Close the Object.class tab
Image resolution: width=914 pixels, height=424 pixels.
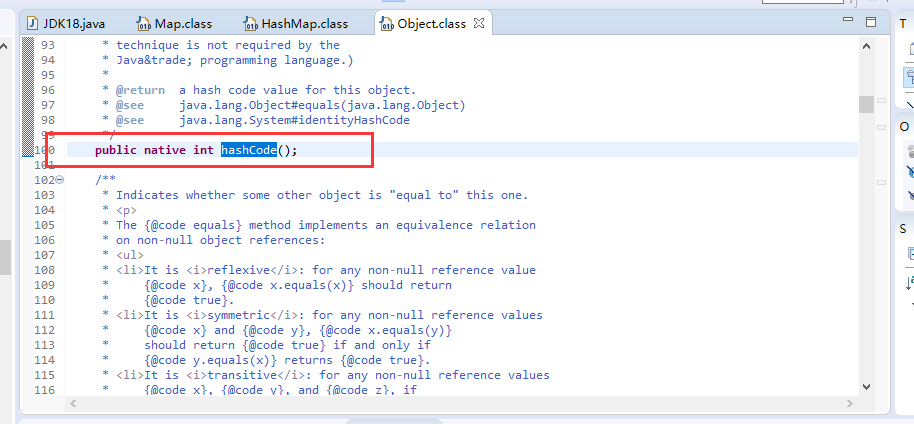pos(479,23)
